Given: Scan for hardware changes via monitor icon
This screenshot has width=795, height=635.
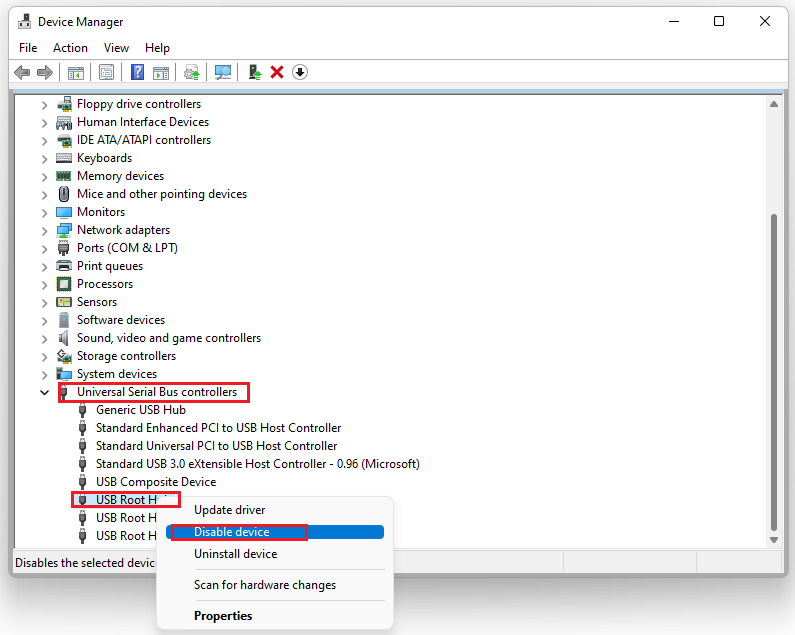Looking at the screenshot, I should tap(223, 73).
